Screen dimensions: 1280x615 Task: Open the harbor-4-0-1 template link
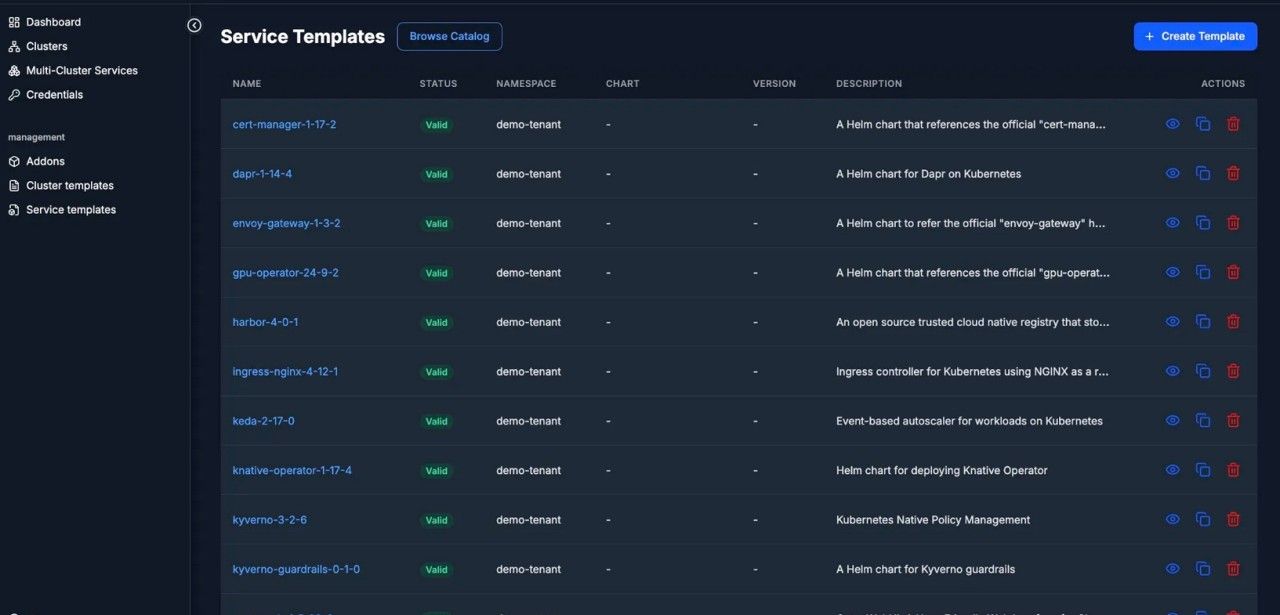[x=265, y=322]
